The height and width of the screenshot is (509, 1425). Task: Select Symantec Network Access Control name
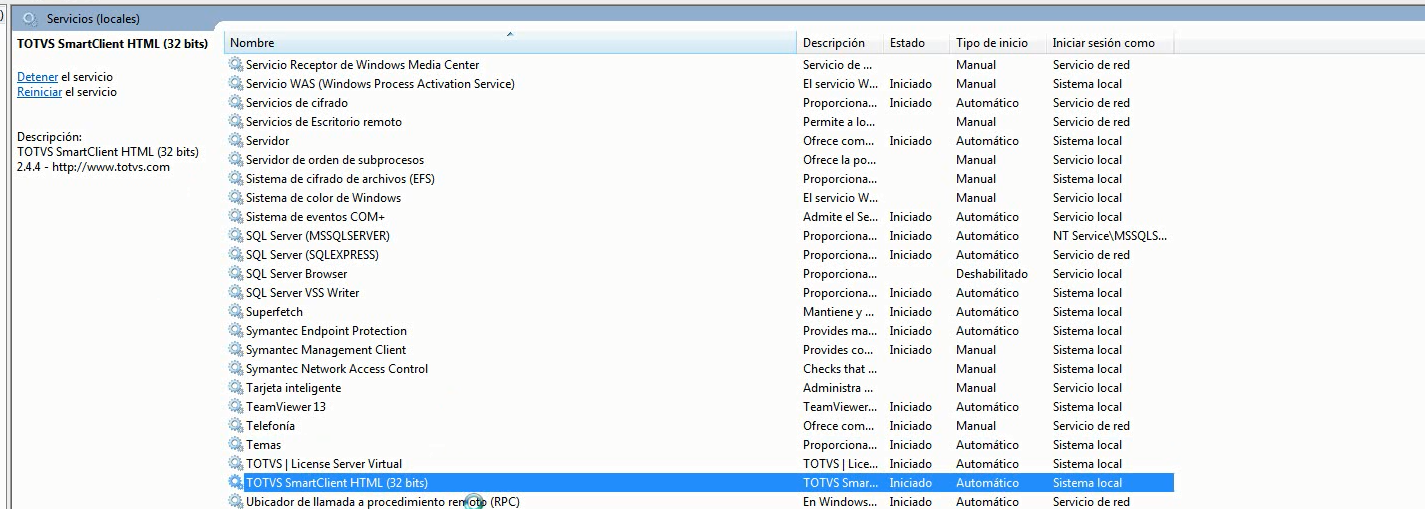click(x=337, y=369)
